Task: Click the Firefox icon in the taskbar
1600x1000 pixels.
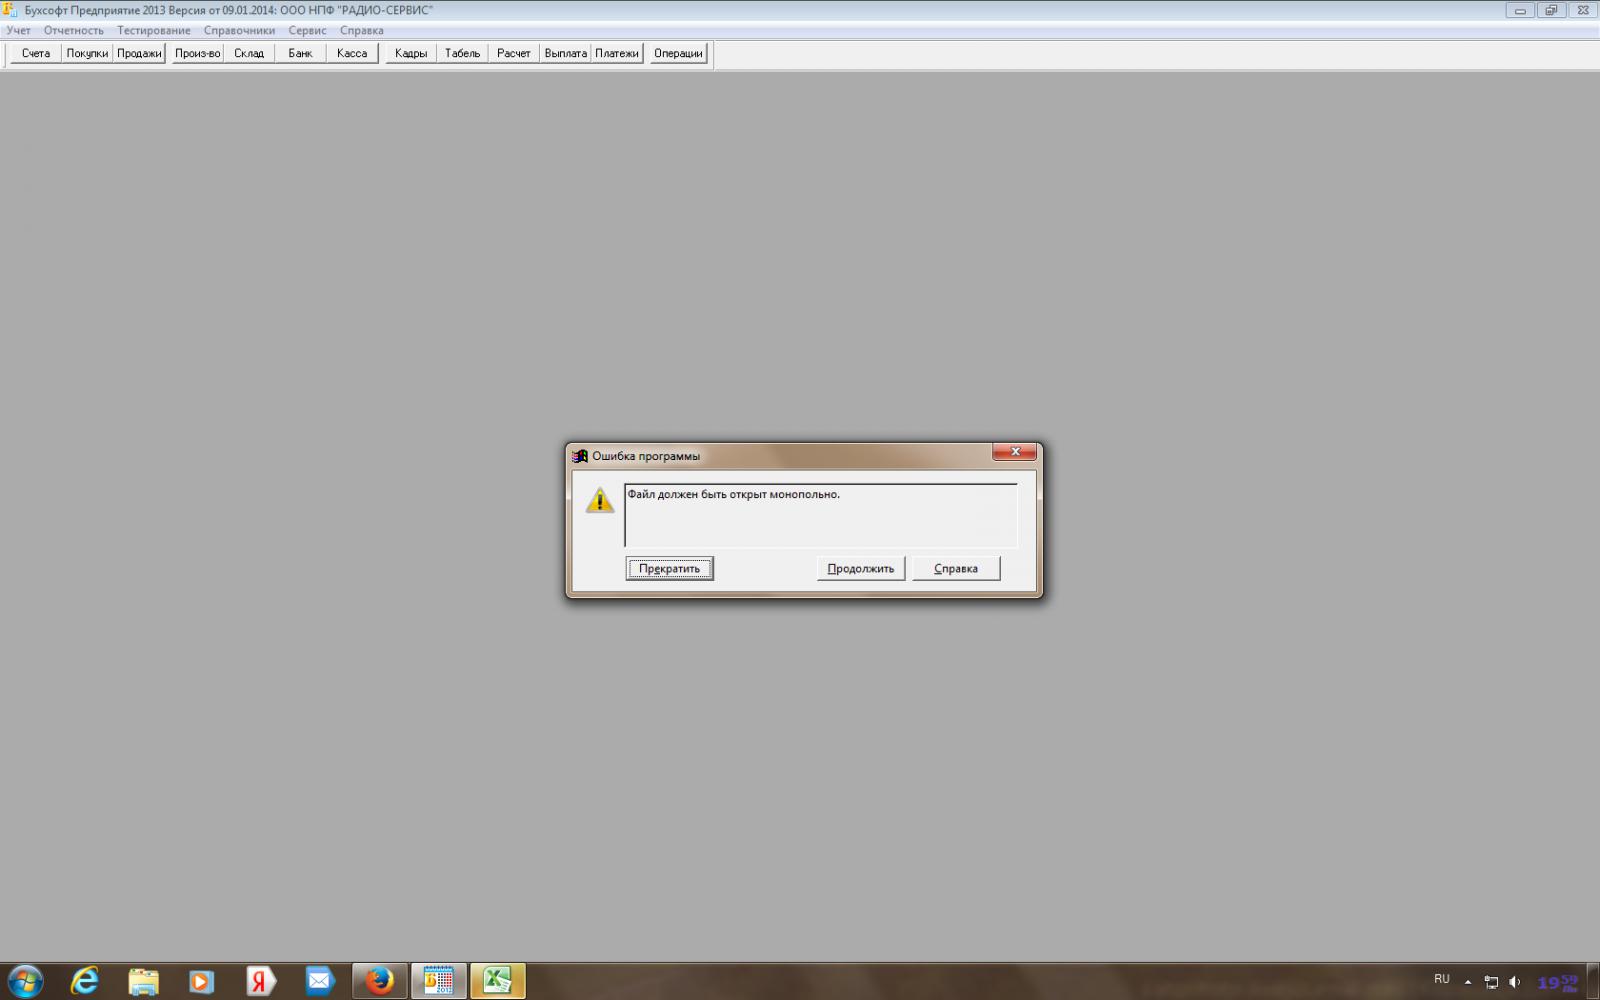Action: 379,981
